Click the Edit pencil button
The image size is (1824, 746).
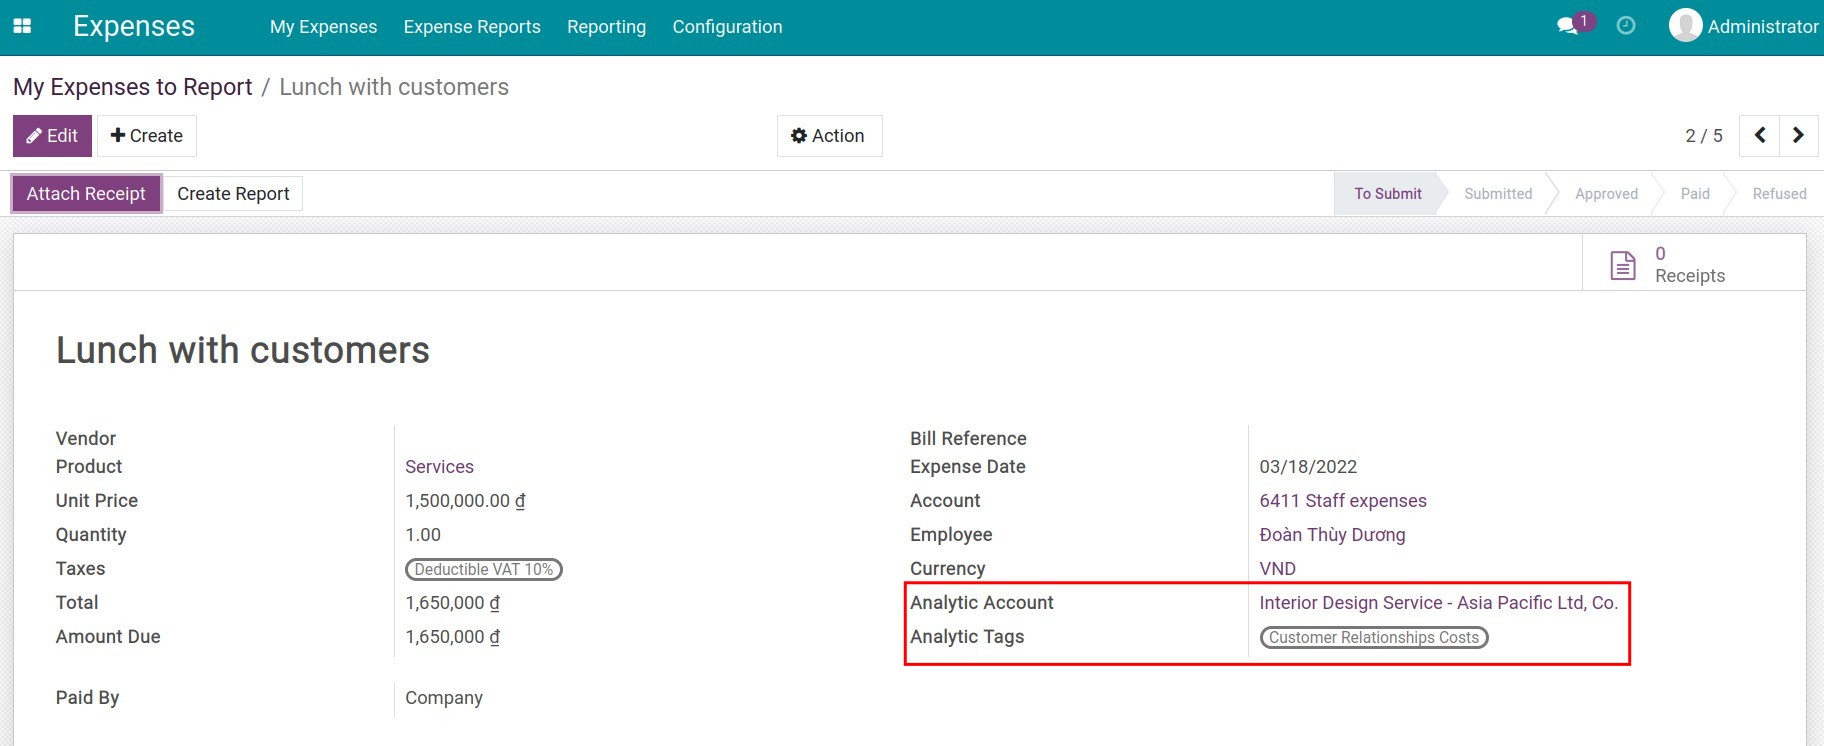tap(52, 136)
